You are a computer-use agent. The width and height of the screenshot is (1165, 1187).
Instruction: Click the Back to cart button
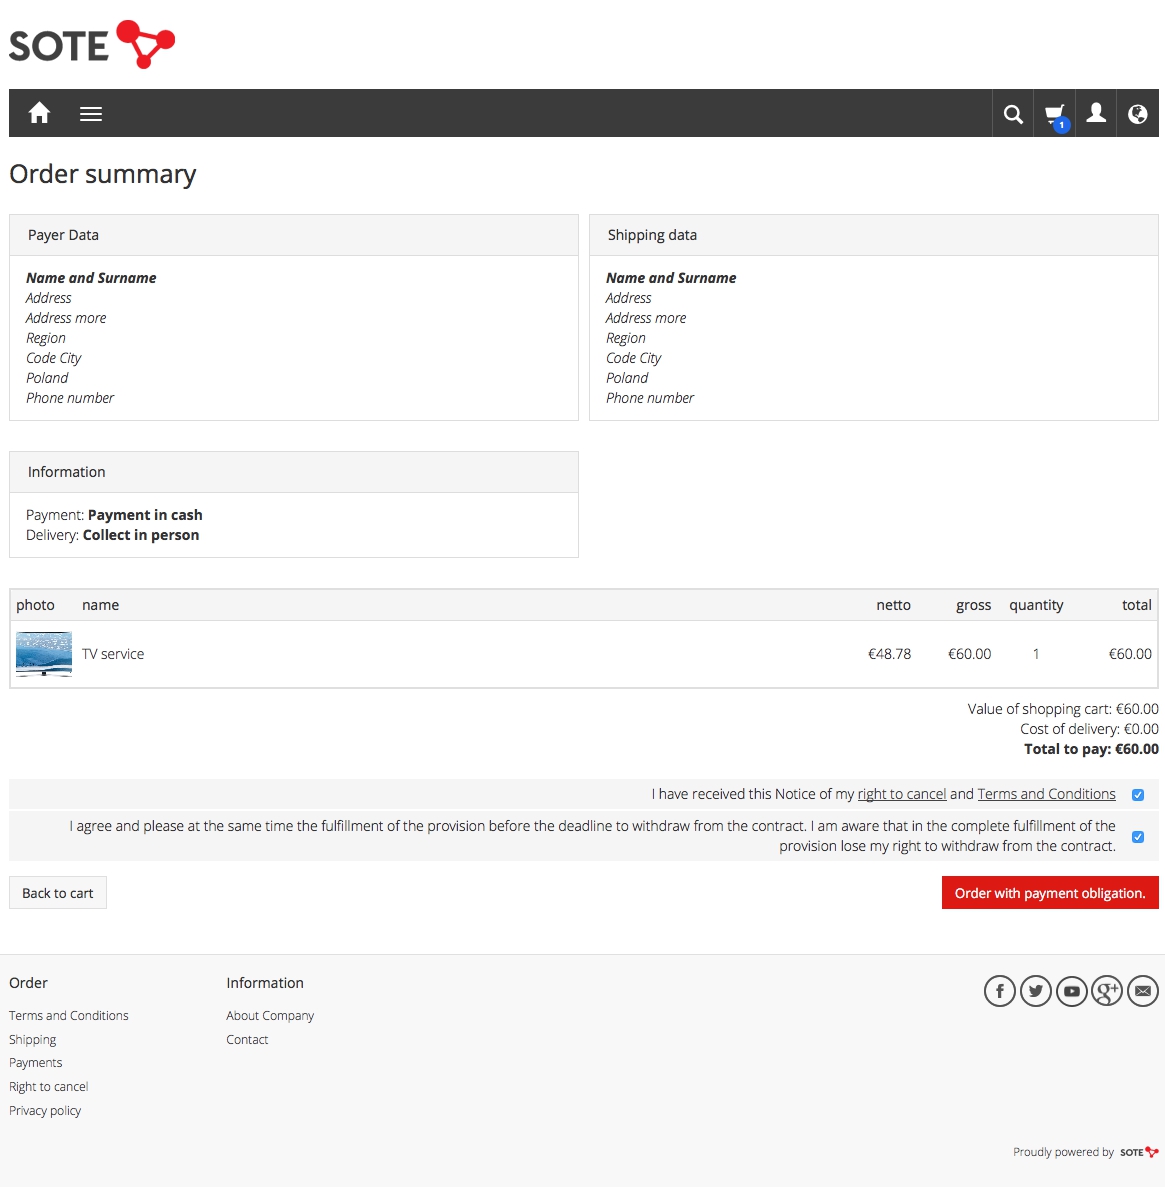coord(58,893)
